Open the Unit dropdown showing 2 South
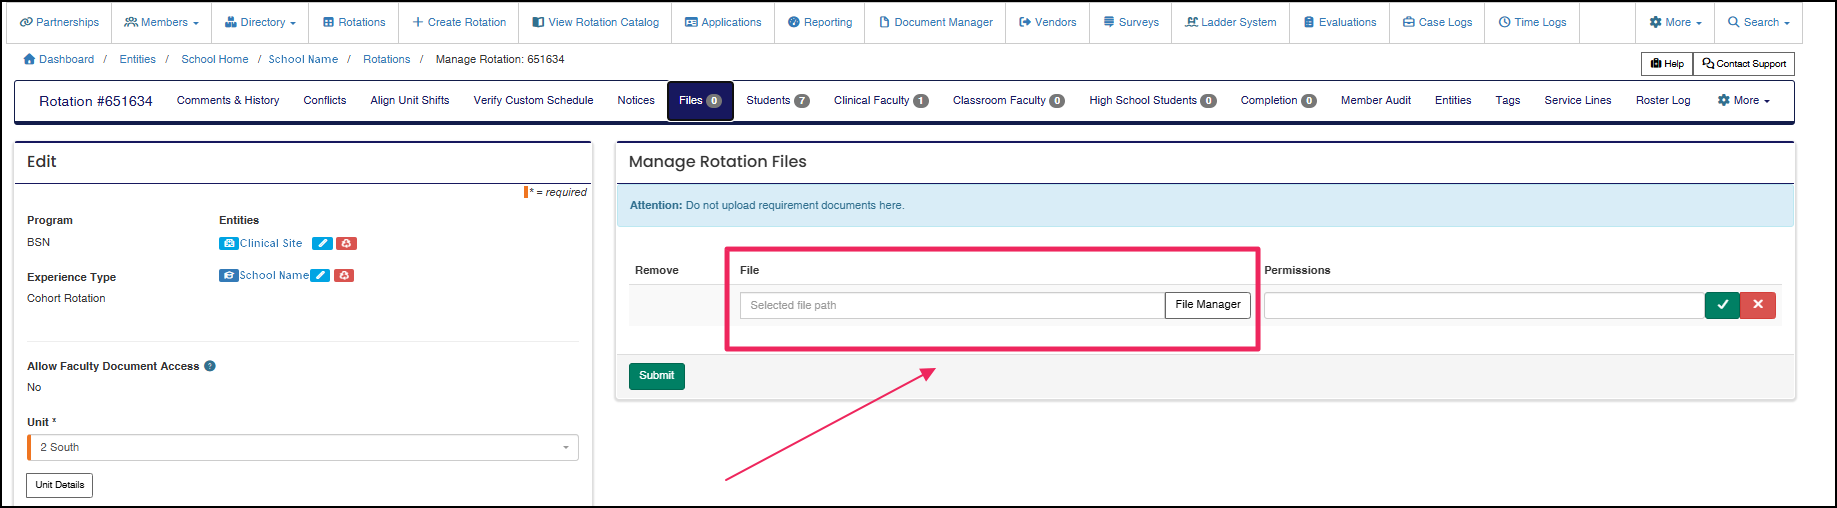The image size is (1837, 508). pos(303,447)
